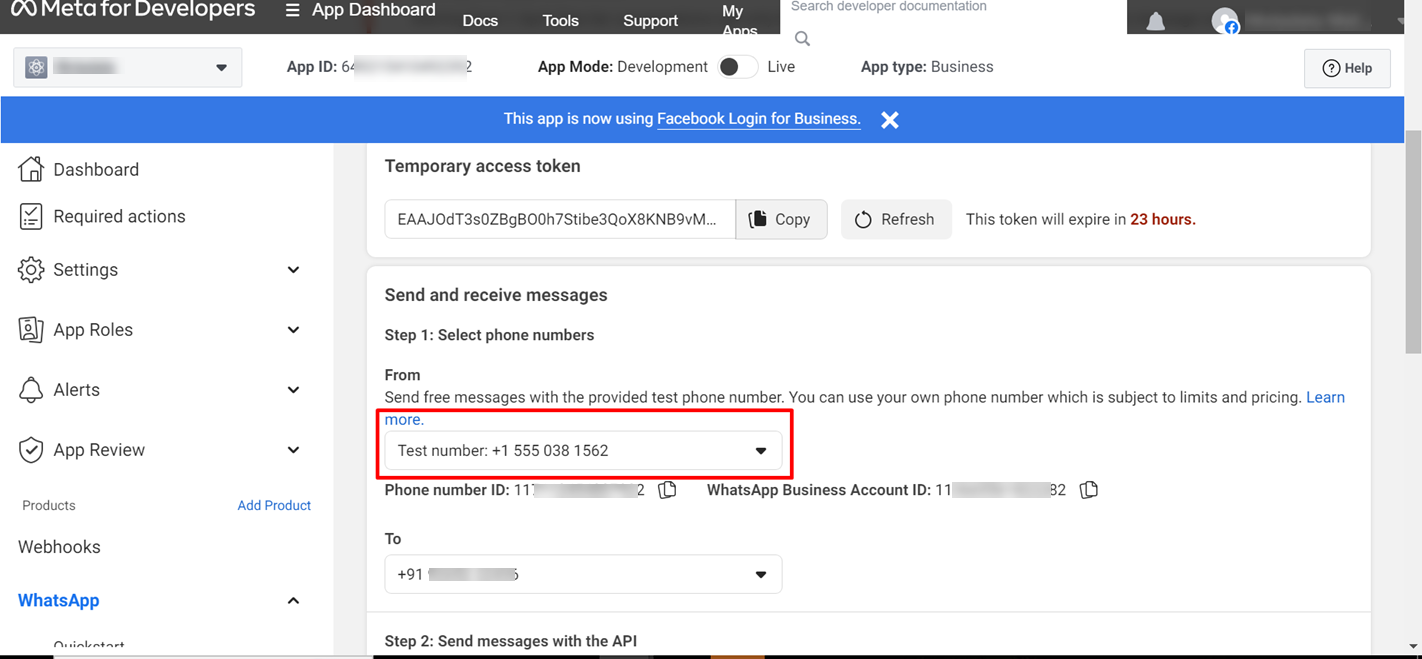
Task: Click the Add Product link
Action: (274, 506)
